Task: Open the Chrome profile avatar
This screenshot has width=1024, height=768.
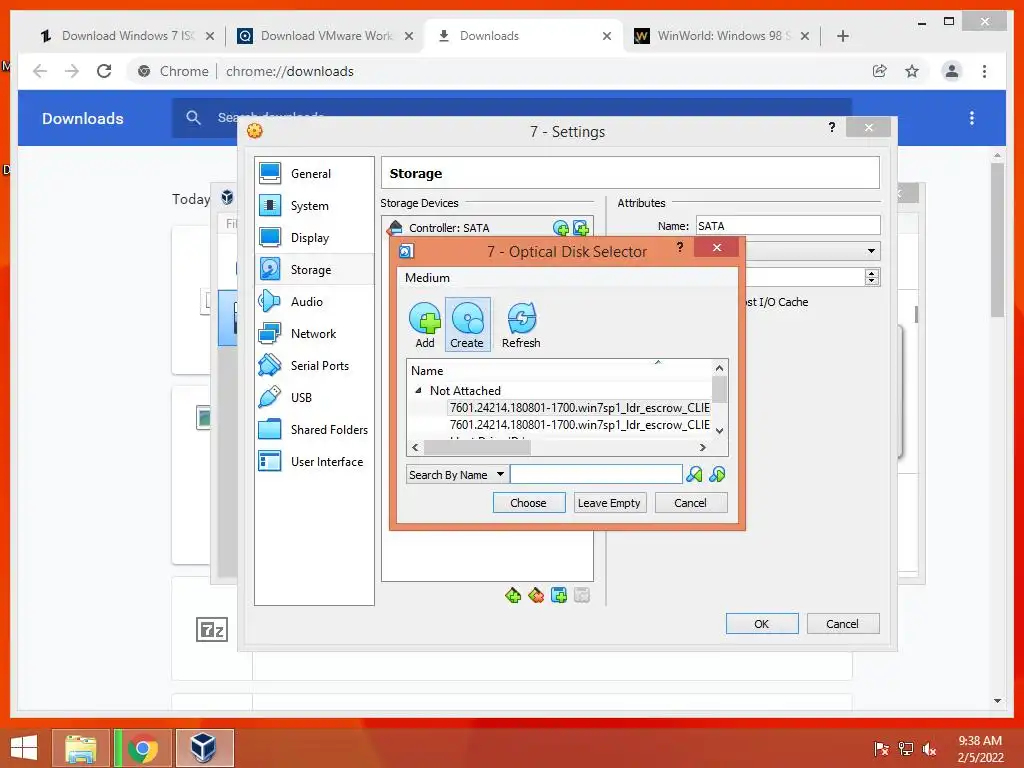Action: (952, 71)
